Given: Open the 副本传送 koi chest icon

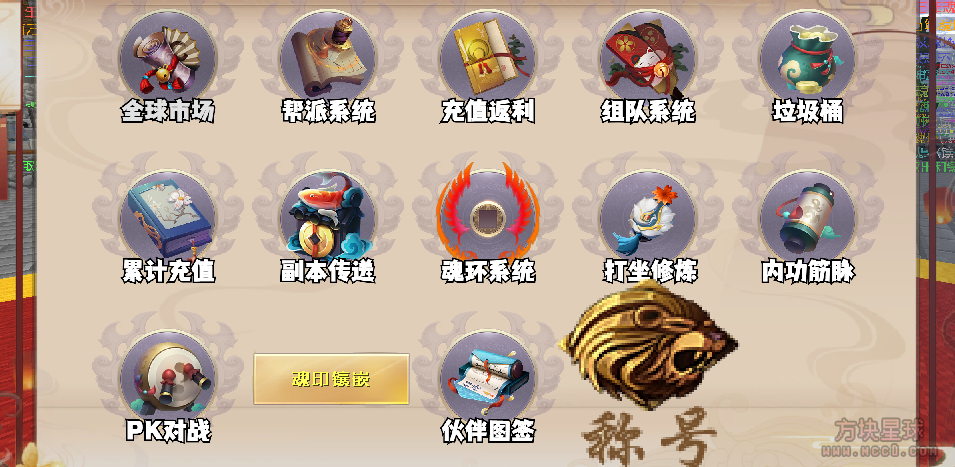Looking at the screenshot, I should click(328, 219).
